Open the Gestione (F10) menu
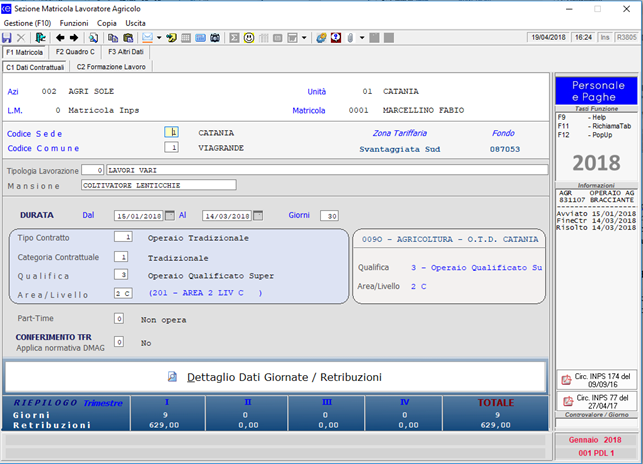The image size is (643, 464). (x=27, y=21)
